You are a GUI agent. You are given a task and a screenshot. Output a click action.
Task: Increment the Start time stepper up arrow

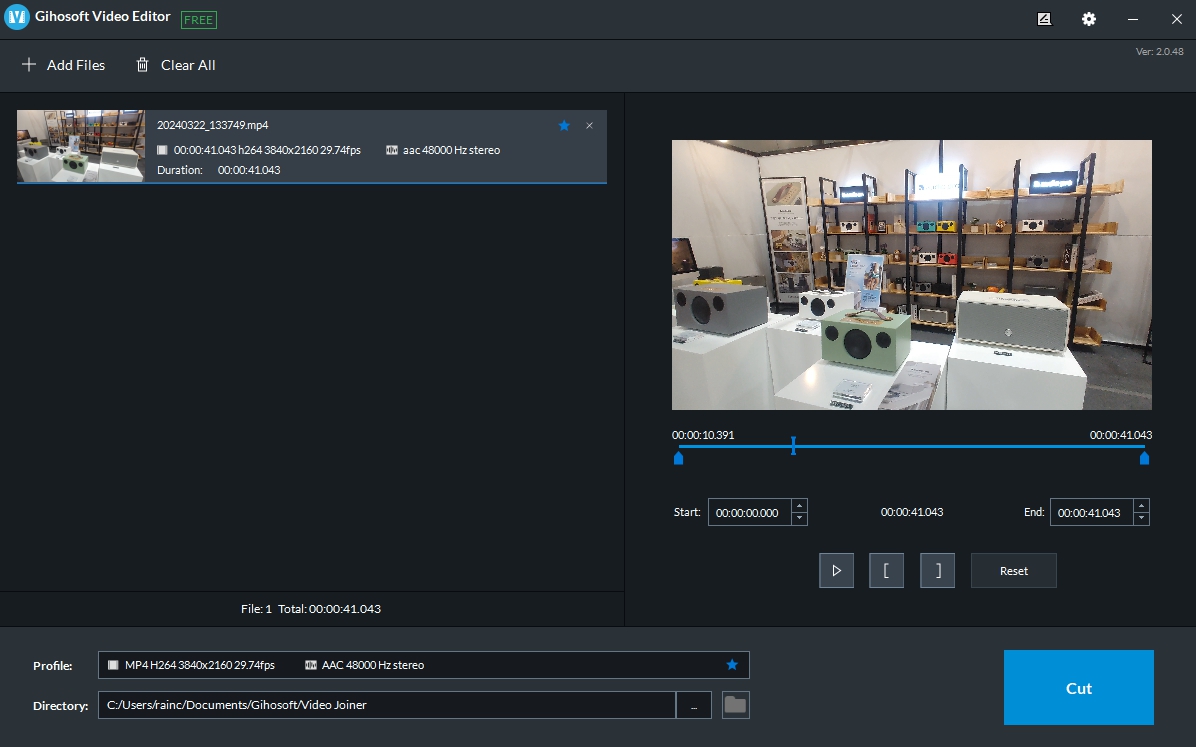coord(798,506)
